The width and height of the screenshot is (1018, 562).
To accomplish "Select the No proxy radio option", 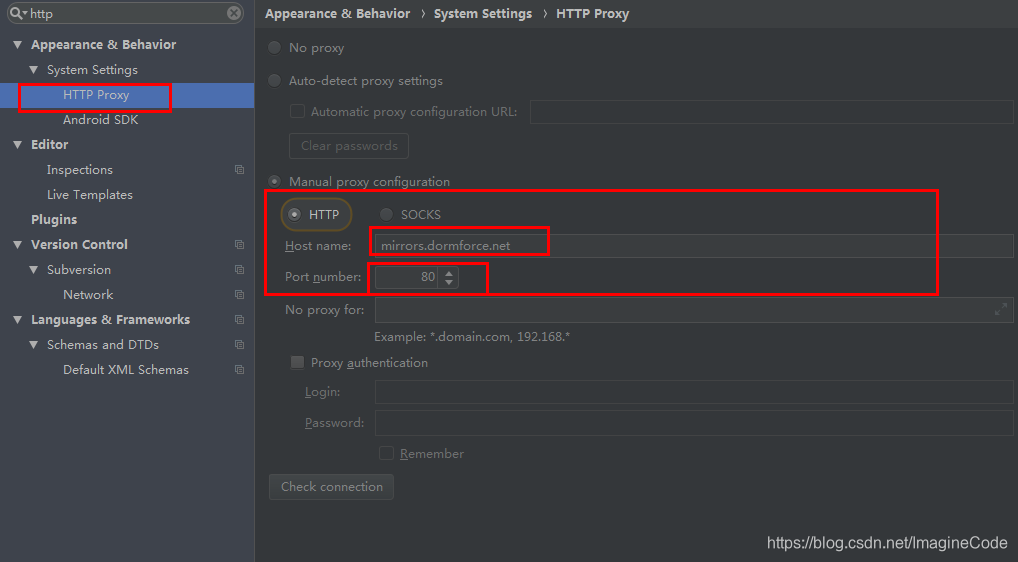I will pos(275,47).
